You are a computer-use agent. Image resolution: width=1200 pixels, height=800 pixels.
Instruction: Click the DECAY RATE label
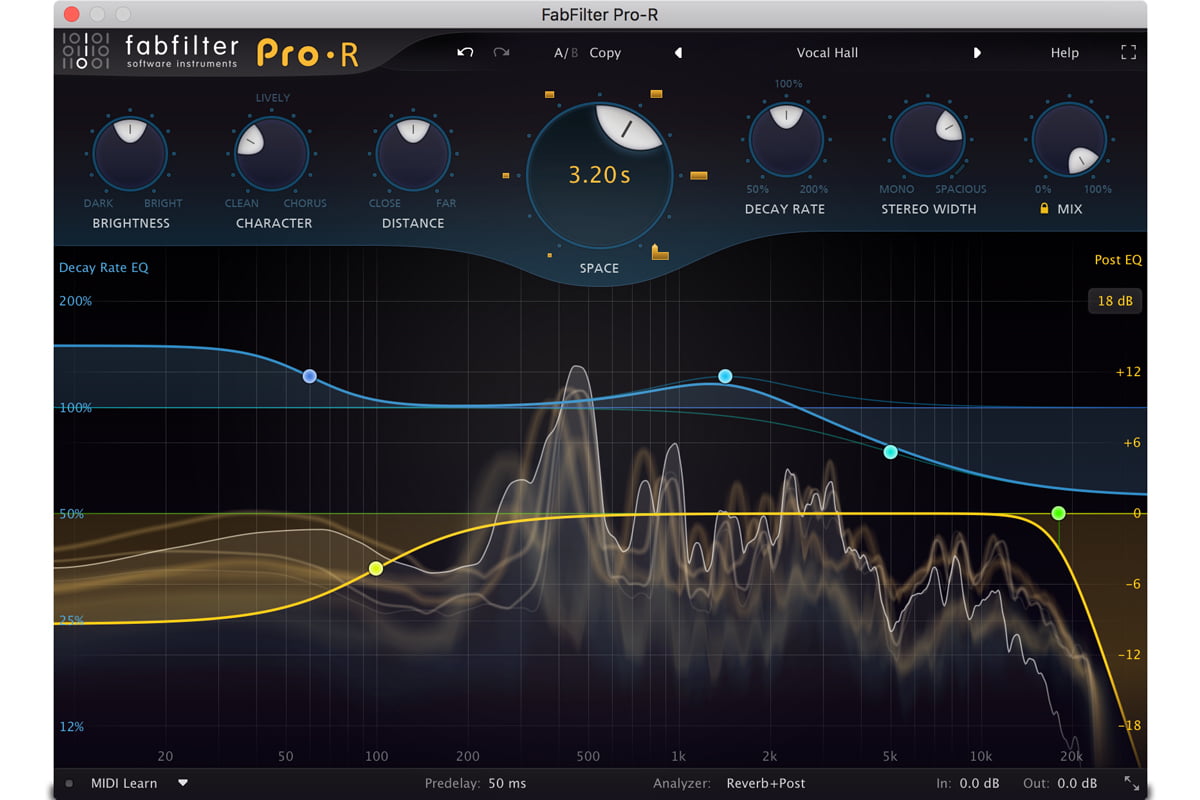coord(787,209)
